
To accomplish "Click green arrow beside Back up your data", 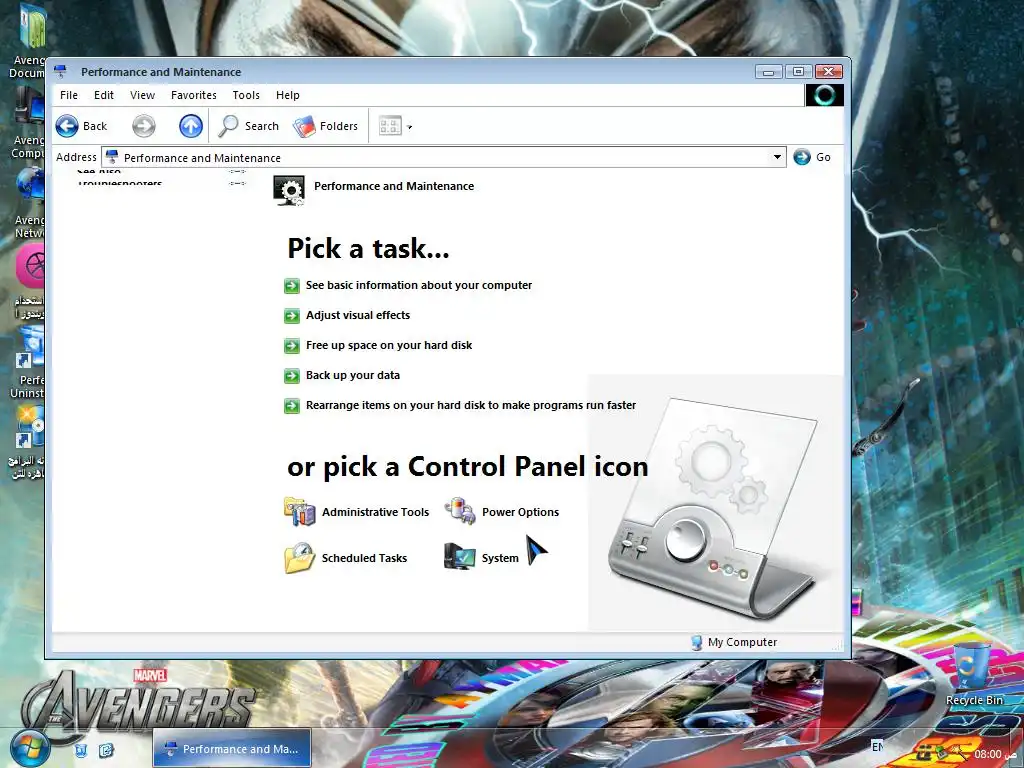I will (292, 376).
